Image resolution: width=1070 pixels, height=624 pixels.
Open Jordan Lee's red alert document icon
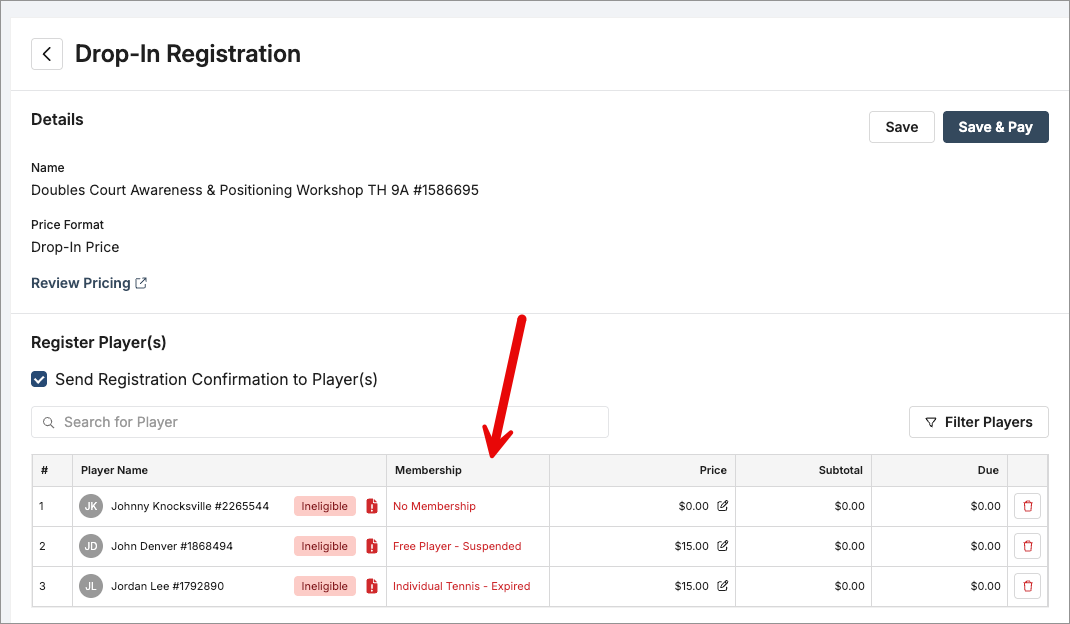[x=372, y=586]
